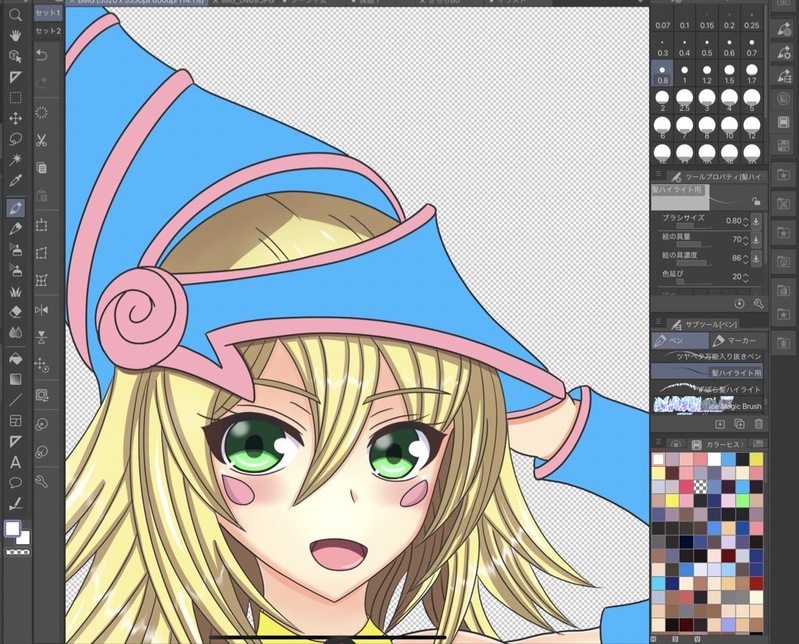Import a sub tool with the download icon
This screenshot has width=799, height=644.
[x=720, y=424]
